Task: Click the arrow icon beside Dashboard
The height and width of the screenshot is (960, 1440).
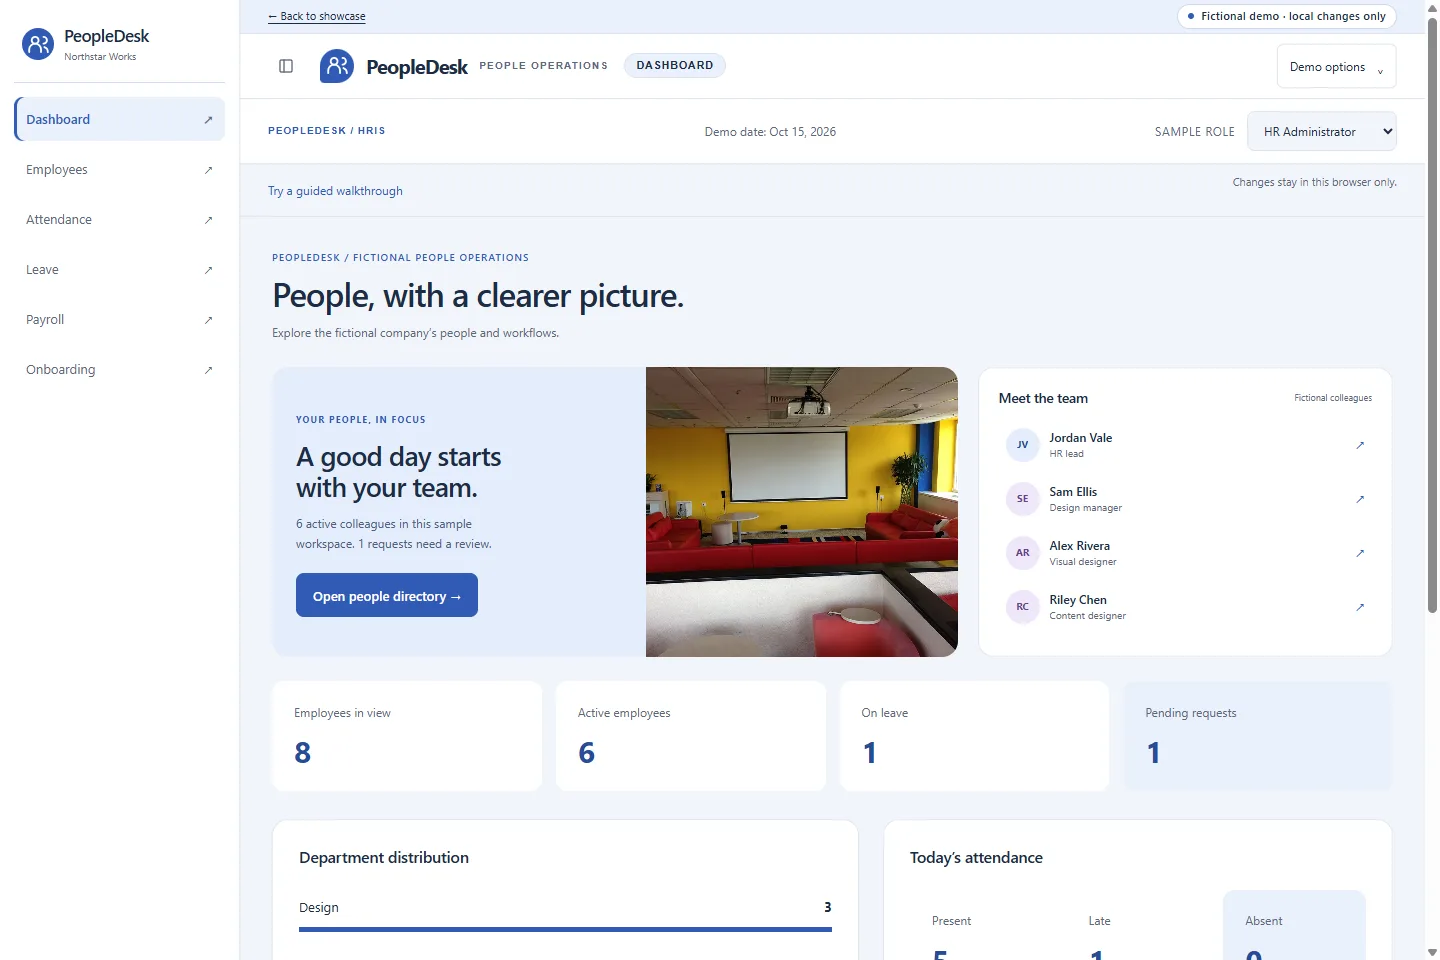Action: [x=208, y=120]
